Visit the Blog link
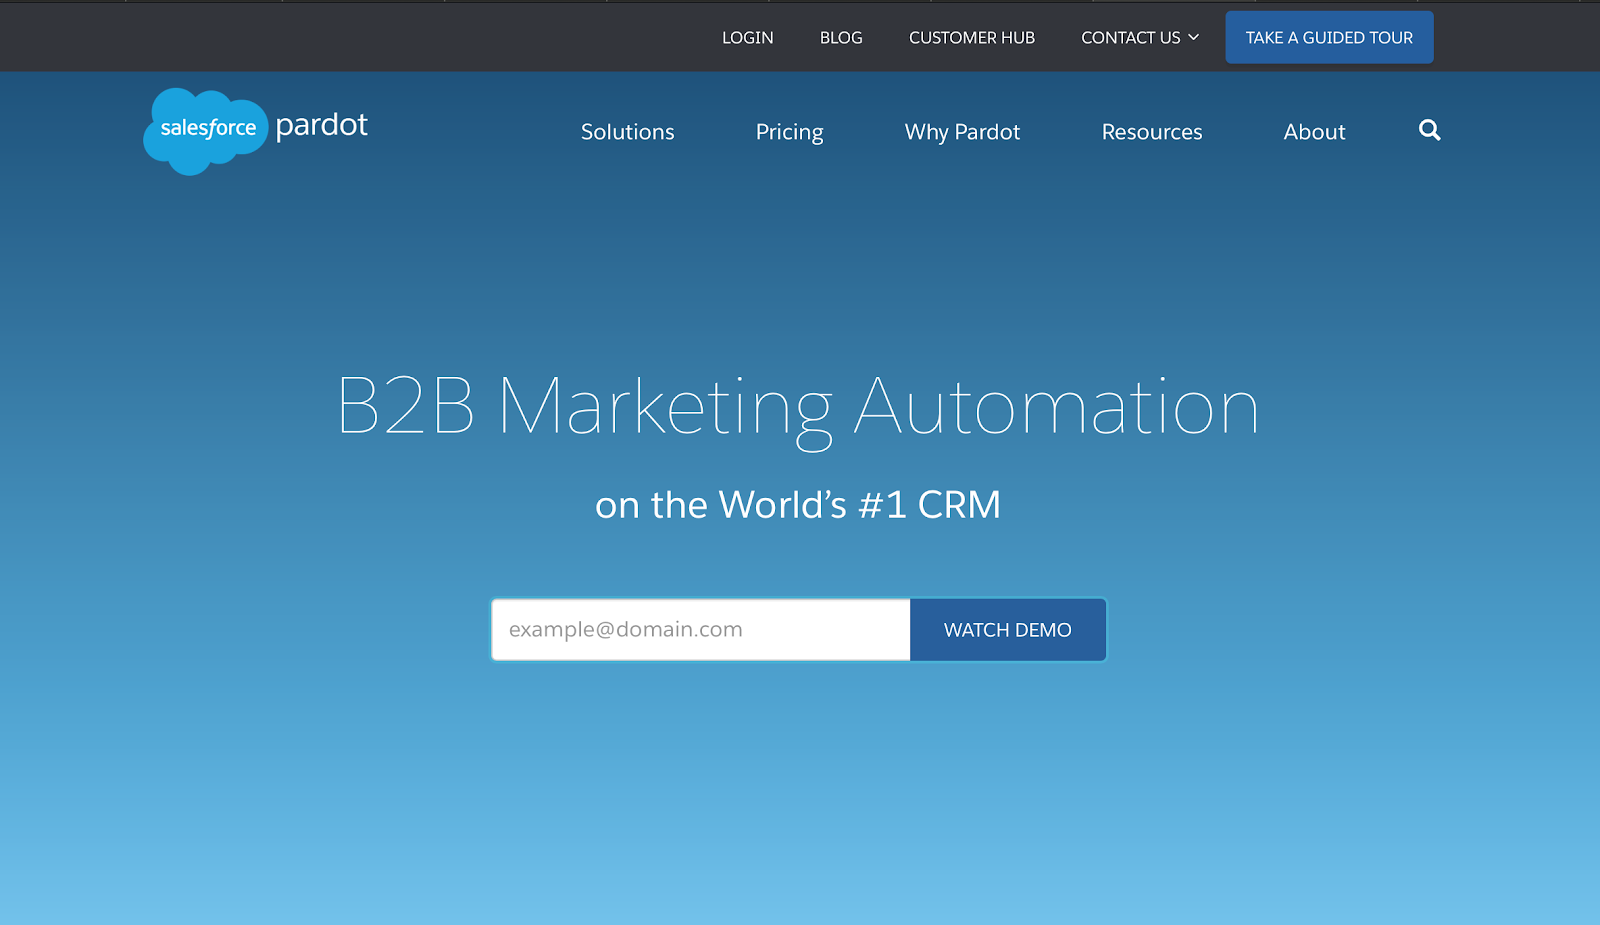Viewport: 1600px width, 925px height. click(841, 37)
